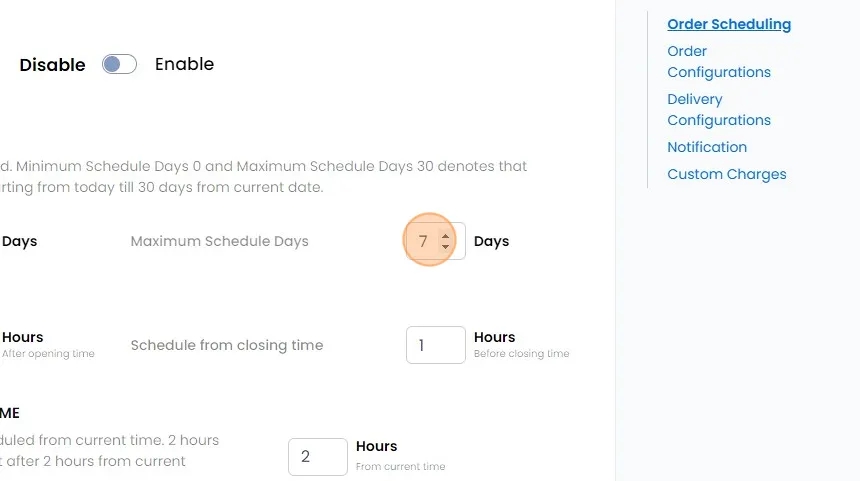Click the Days unit label after the 7 field
This screenshot has width=860, height=481.
tap(491, 241)
